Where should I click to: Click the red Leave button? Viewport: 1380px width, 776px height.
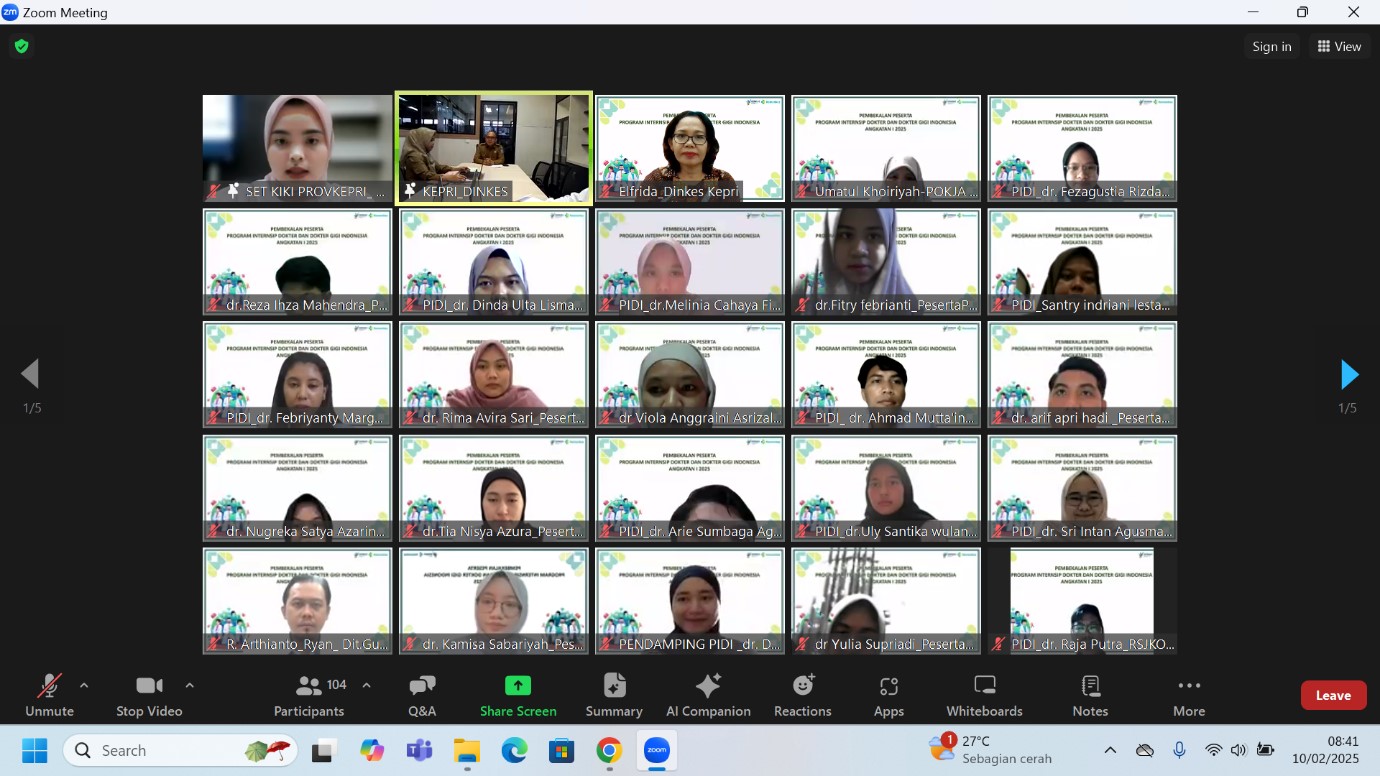point(1333,695)
